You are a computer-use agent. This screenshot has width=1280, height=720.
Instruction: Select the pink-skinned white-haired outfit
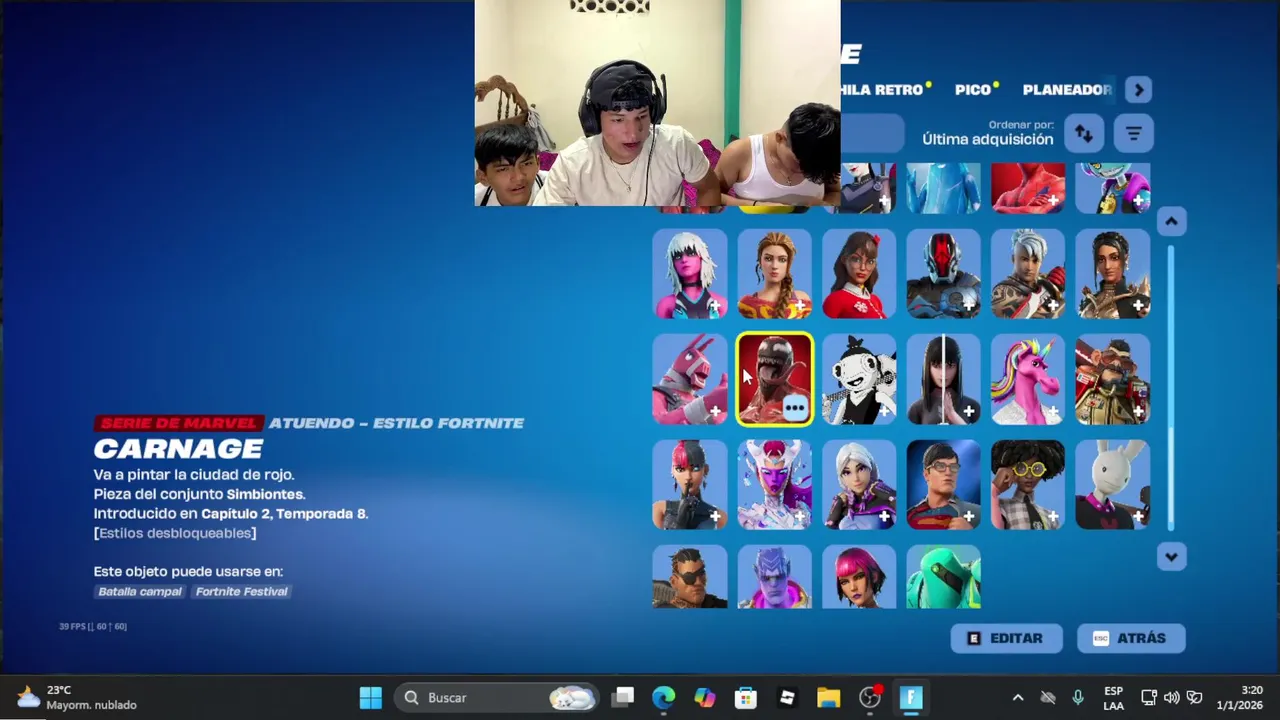click(690, 274)
